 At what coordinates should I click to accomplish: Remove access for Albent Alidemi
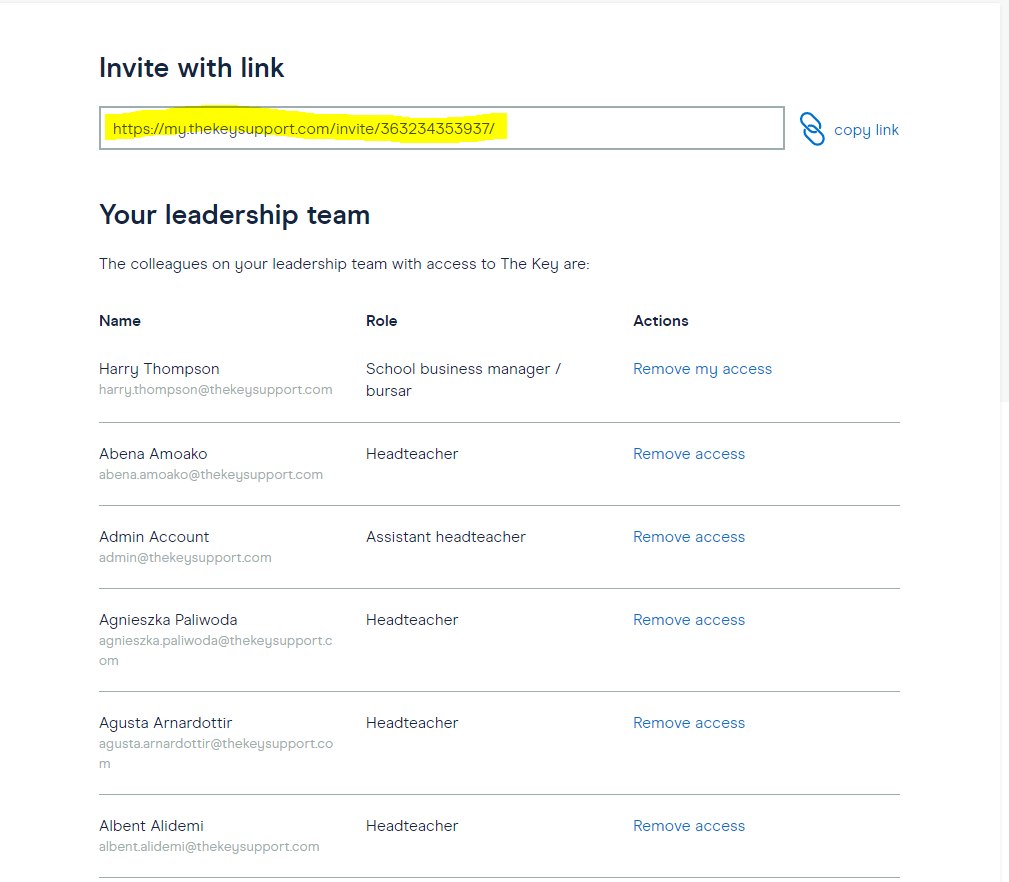click(689, 826)
